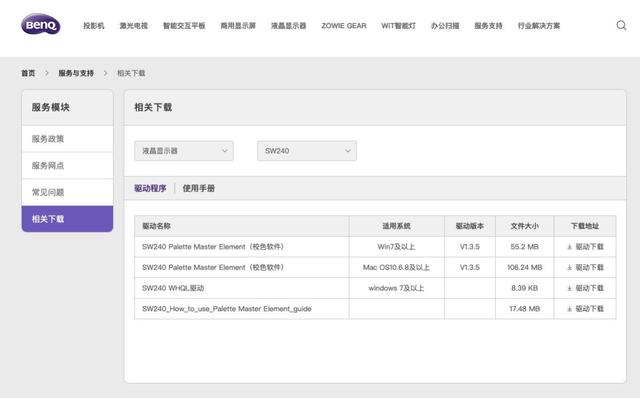Open the WiT智能灯 menu
Screen dimensions: 640x398
point(398,26)
